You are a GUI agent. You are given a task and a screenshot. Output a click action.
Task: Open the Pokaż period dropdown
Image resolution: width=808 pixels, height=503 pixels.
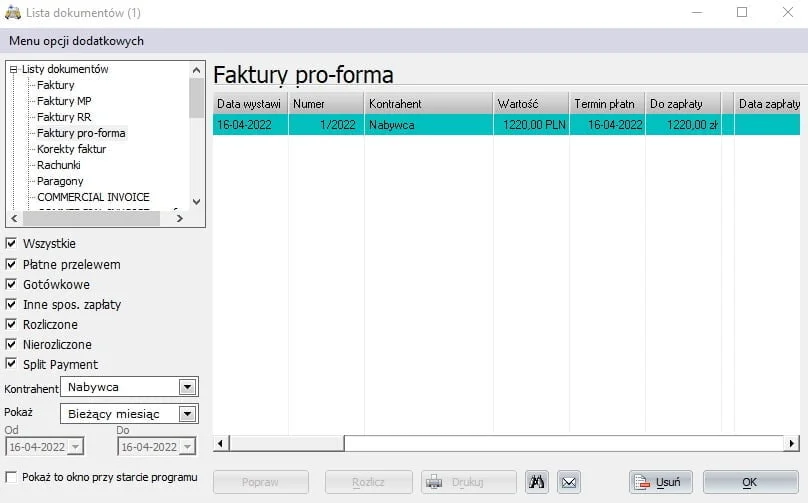pos(188,413)
